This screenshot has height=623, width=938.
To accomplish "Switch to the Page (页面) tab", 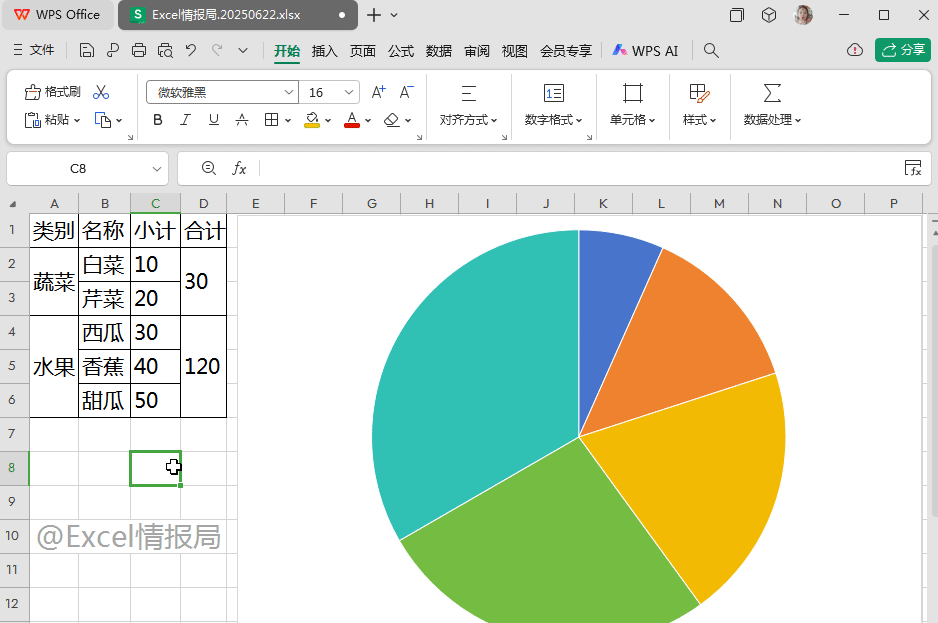I will 363,51.
